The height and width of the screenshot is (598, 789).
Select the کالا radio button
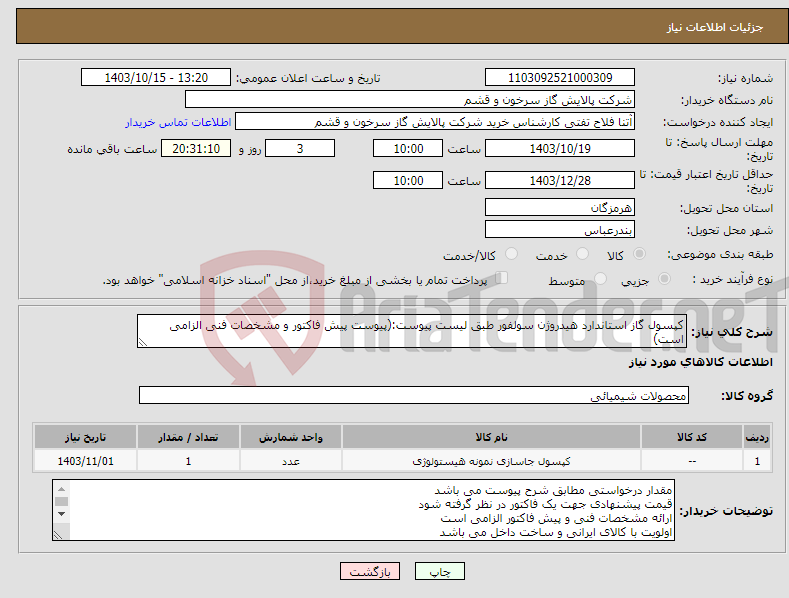point(639,254)
